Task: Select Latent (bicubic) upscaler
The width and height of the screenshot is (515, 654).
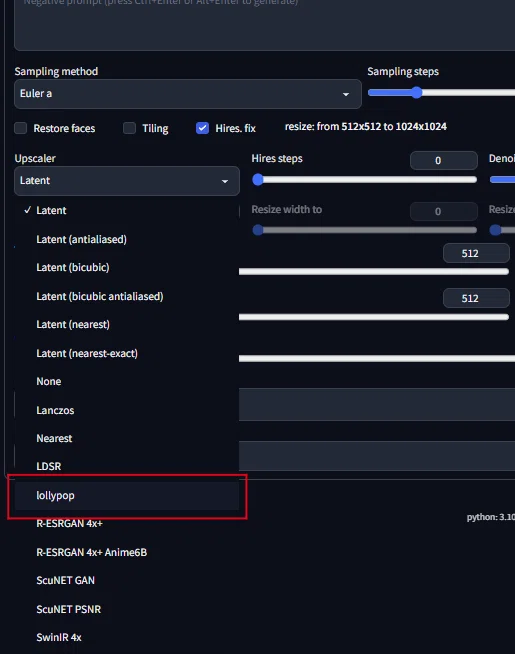Action: [x=127, y=267]
